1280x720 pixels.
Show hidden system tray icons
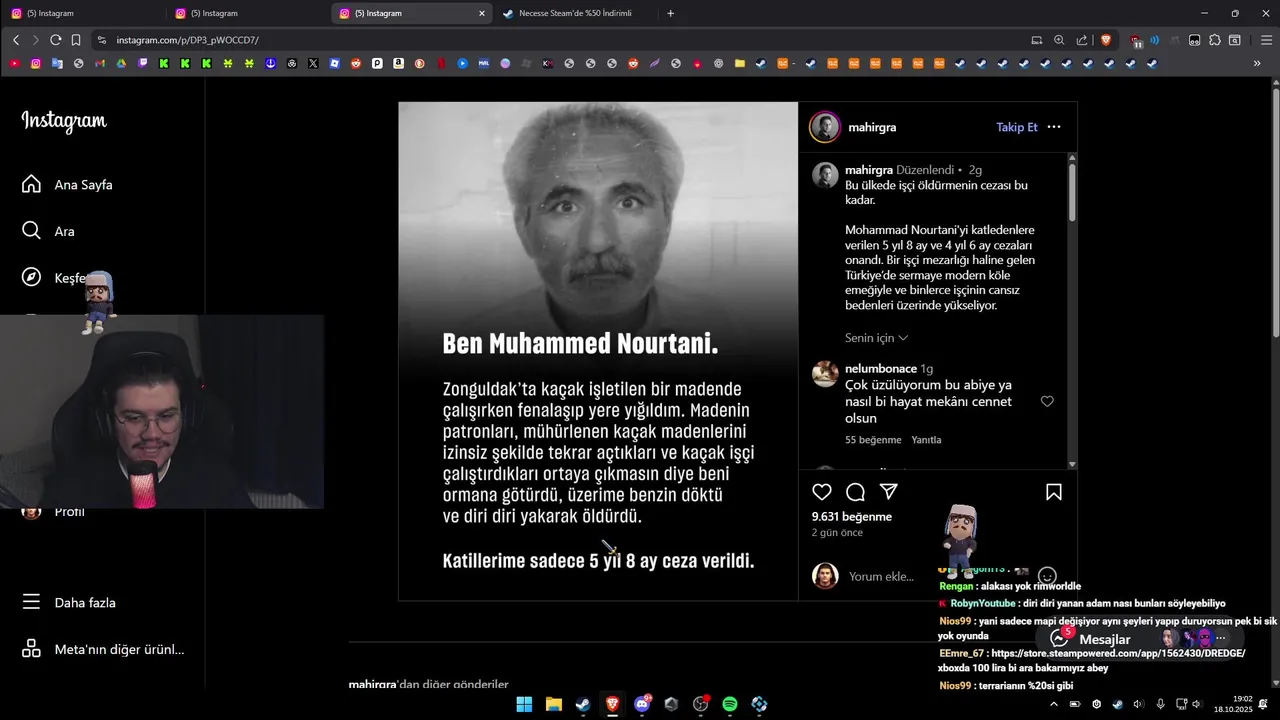pyautogui.click(x=1053, y=704)
